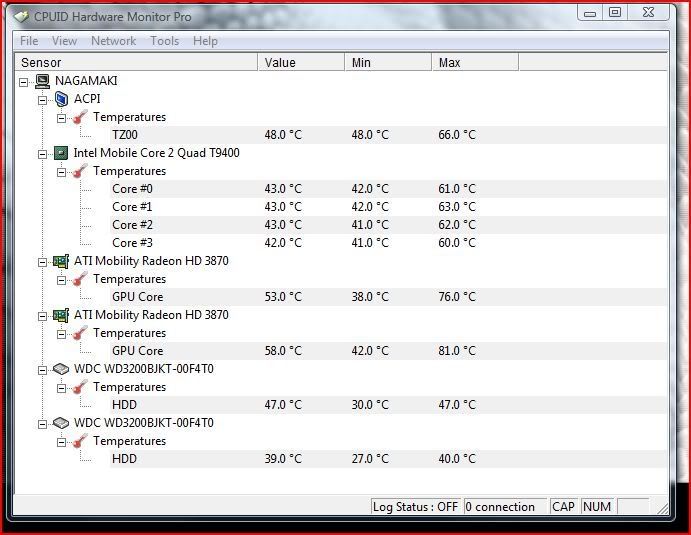
Task: Click the window resize grip corner
Action: click(x=663, y=508)
